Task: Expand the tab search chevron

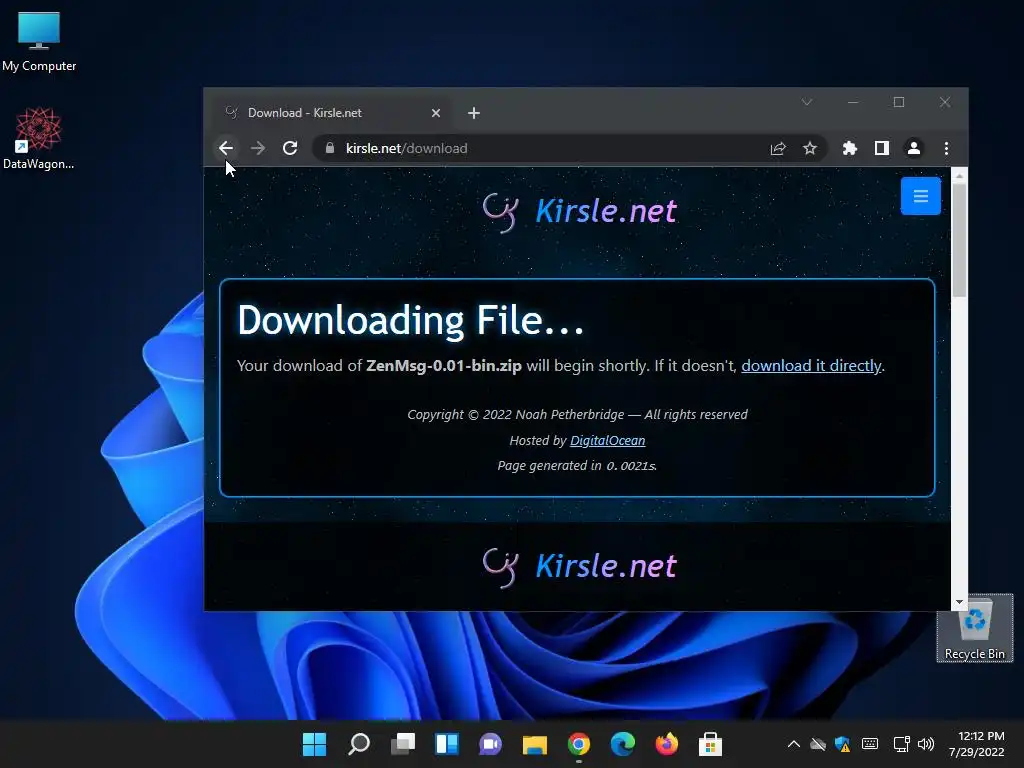Action: coord(807,102)
